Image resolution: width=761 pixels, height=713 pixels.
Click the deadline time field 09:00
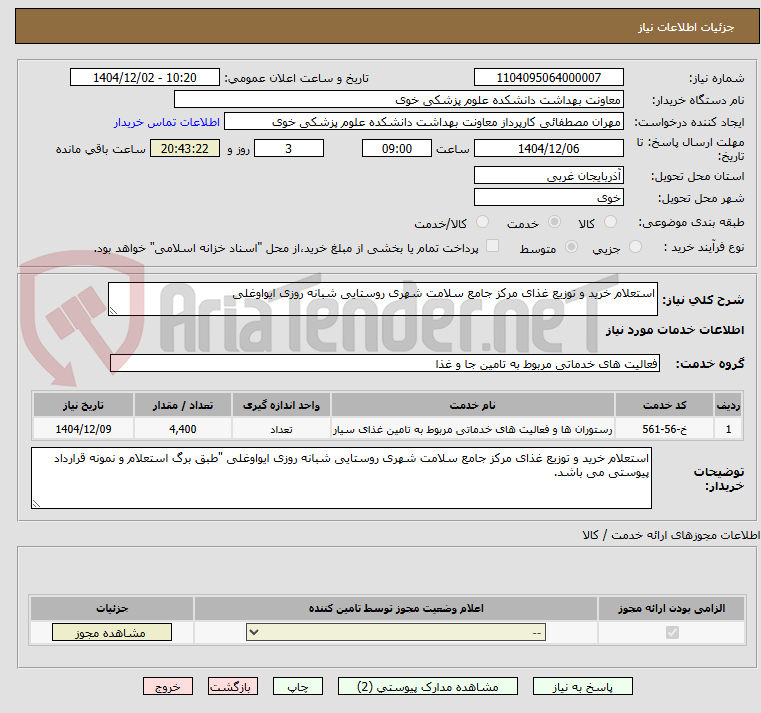pyautogui.click(x=397, y=149)
